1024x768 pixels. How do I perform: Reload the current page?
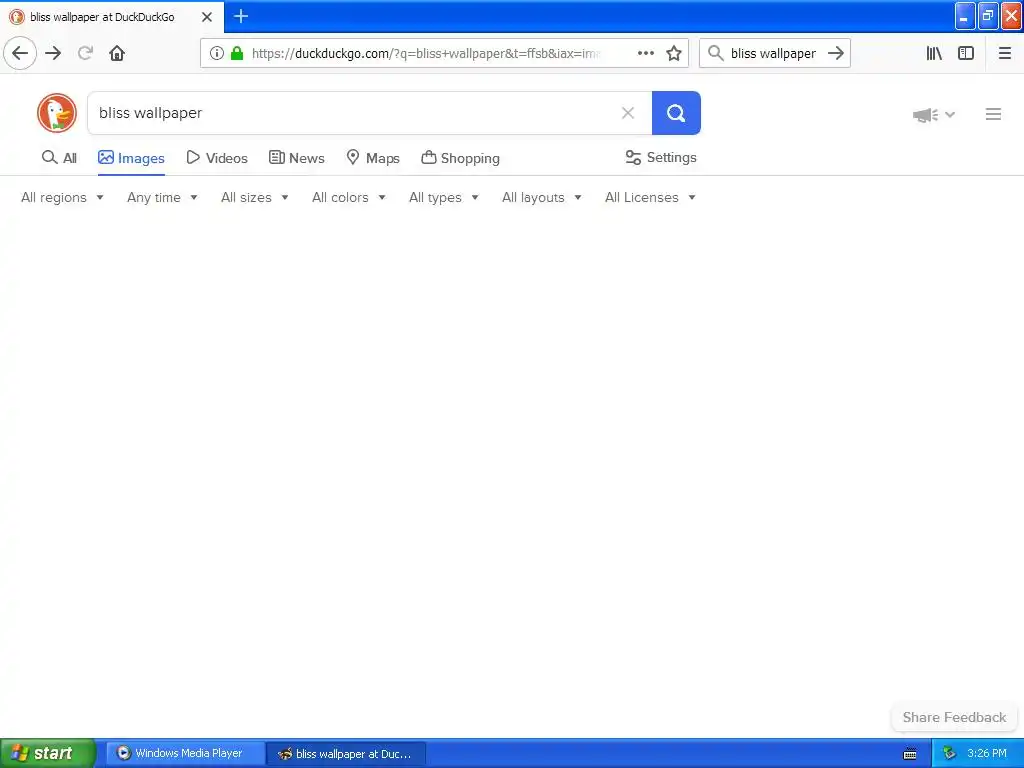pos(85,53)
